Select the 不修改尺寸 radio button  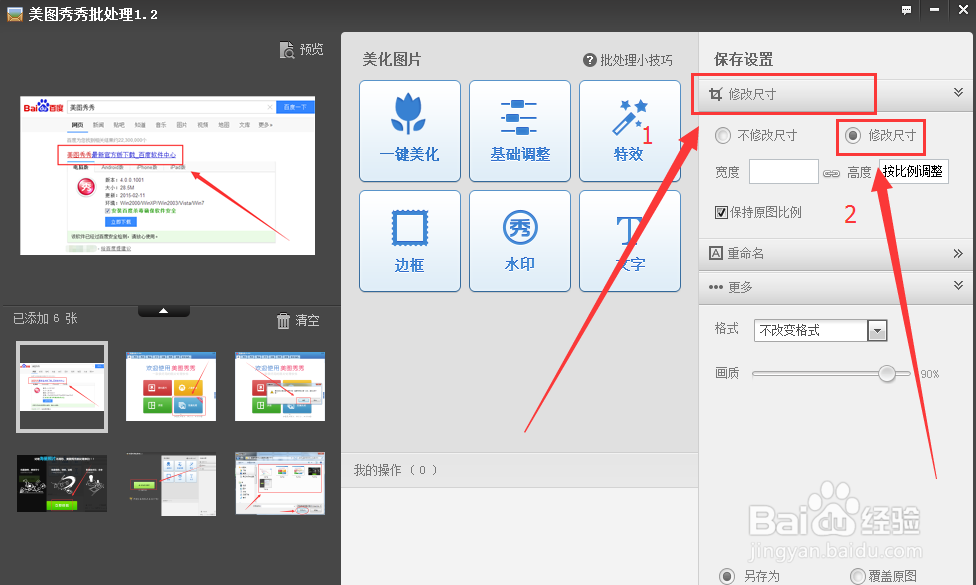[x=723, y=135]
